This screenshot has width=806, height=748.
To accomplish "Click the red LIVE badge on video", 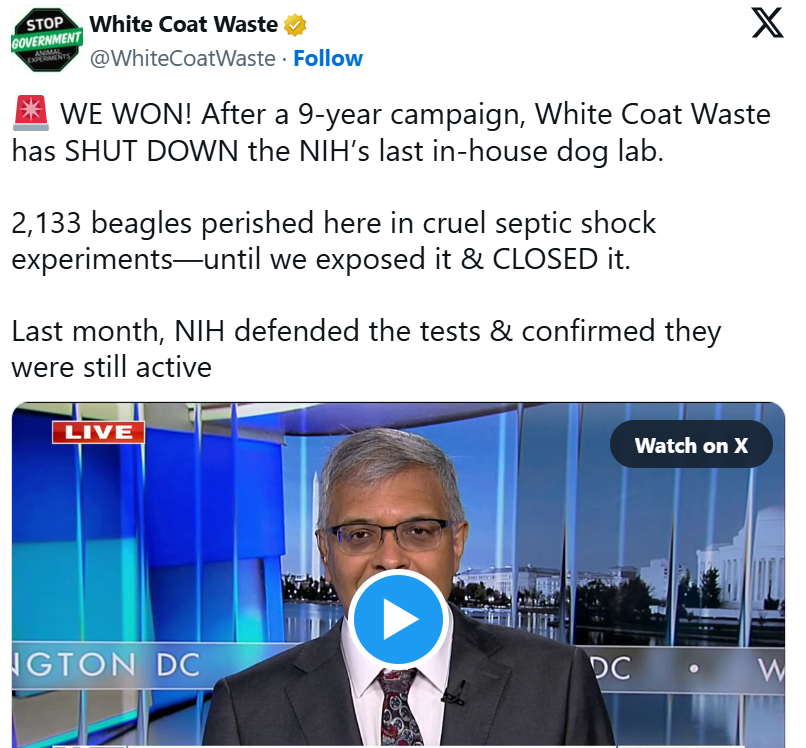I will pos(98,432).
